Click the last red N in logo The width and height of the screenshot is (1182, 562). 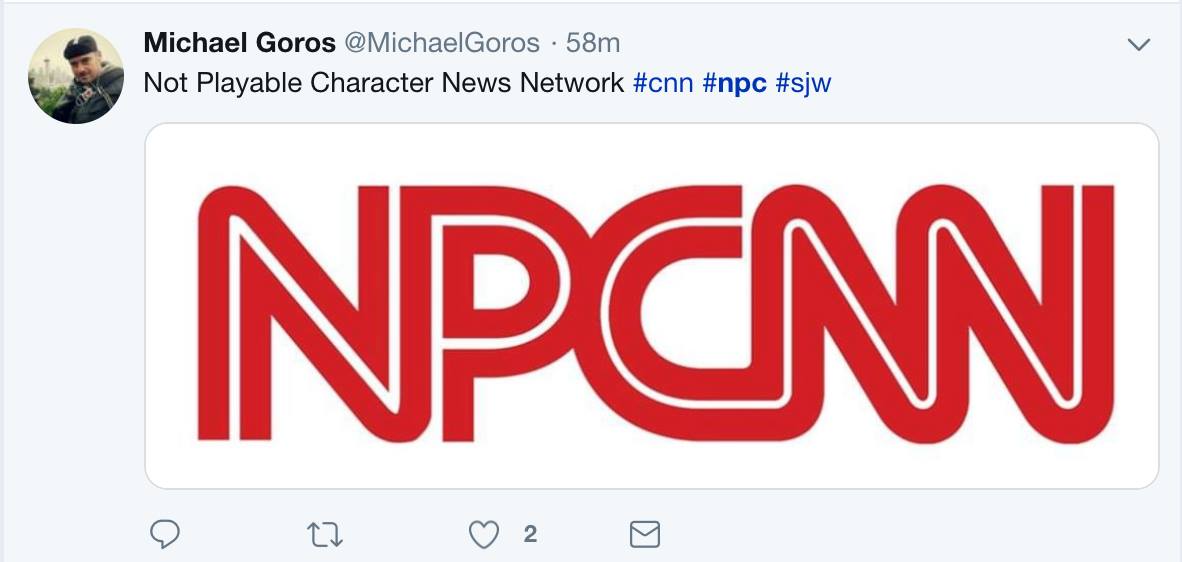click(1000, 312)
